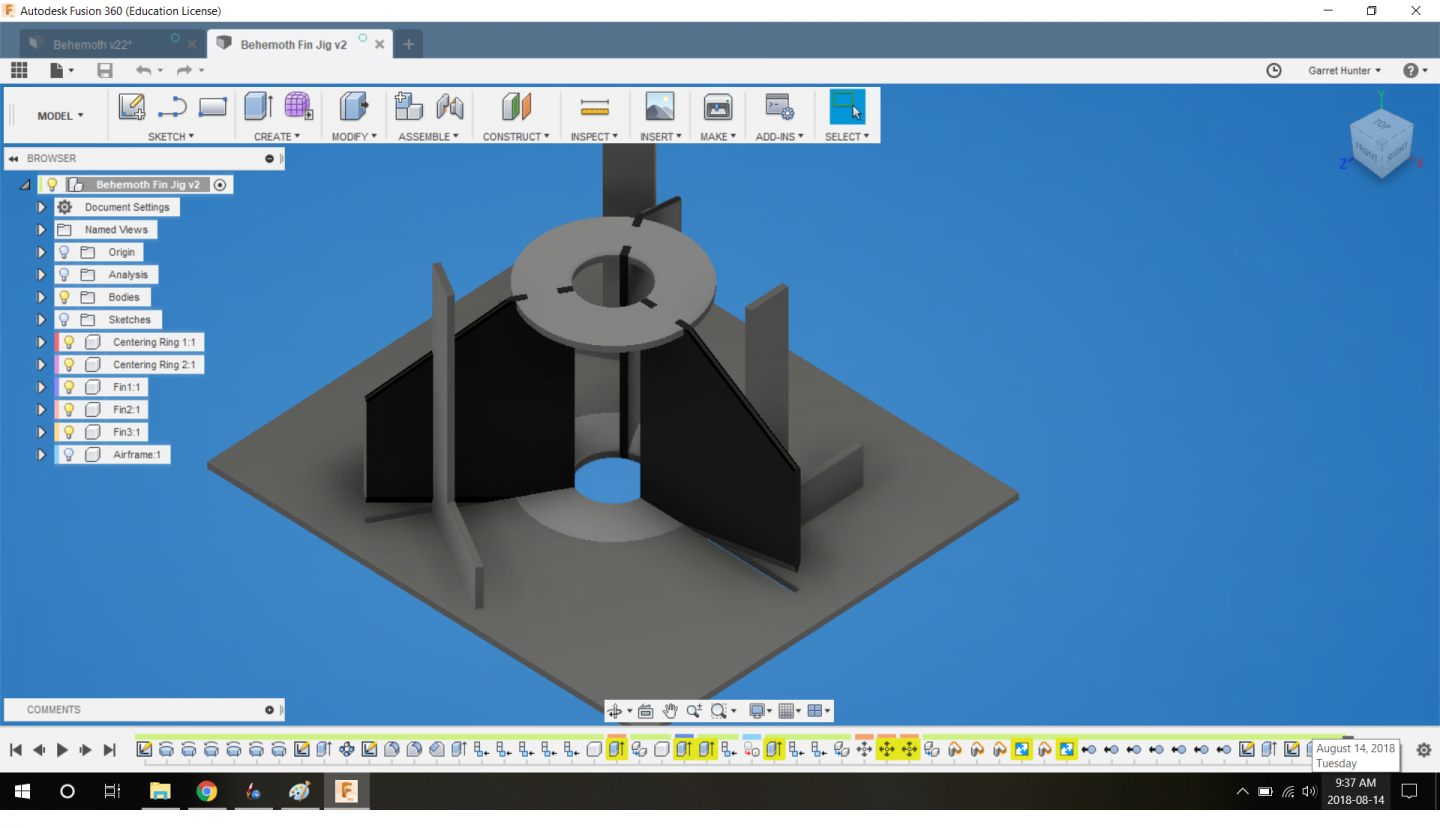This screenshot has width=1440, height=828.
Task: Click the Orbit navigation tool
Action: click(615, 711)
